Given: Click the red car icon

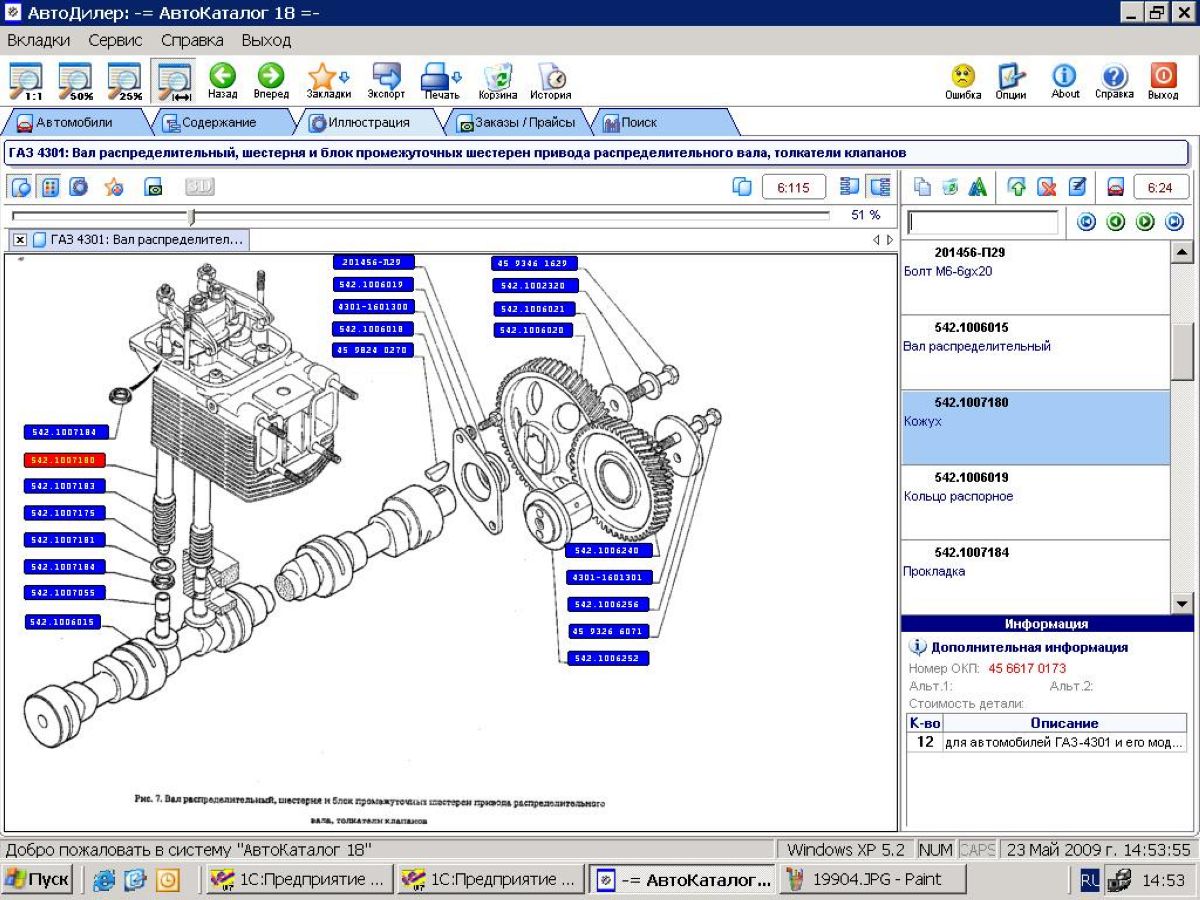Looking at the screenshot, I should pos(1115,186).
